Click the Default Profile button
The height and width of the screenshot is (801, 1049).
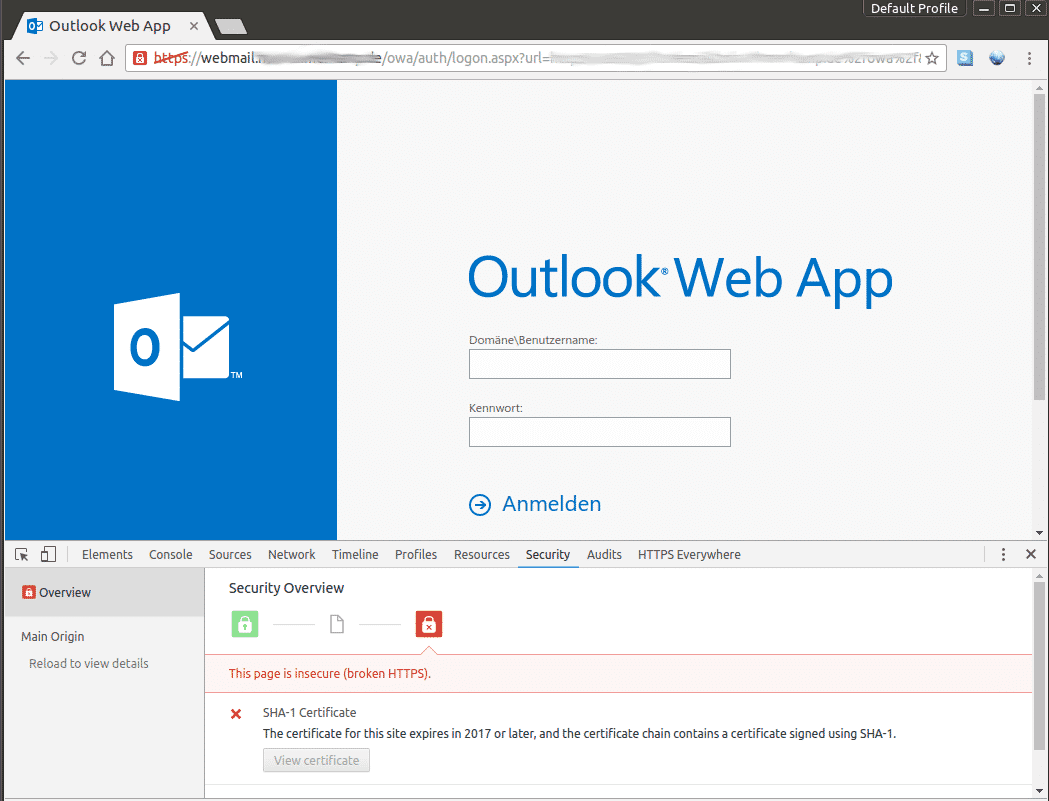point(914,9)
